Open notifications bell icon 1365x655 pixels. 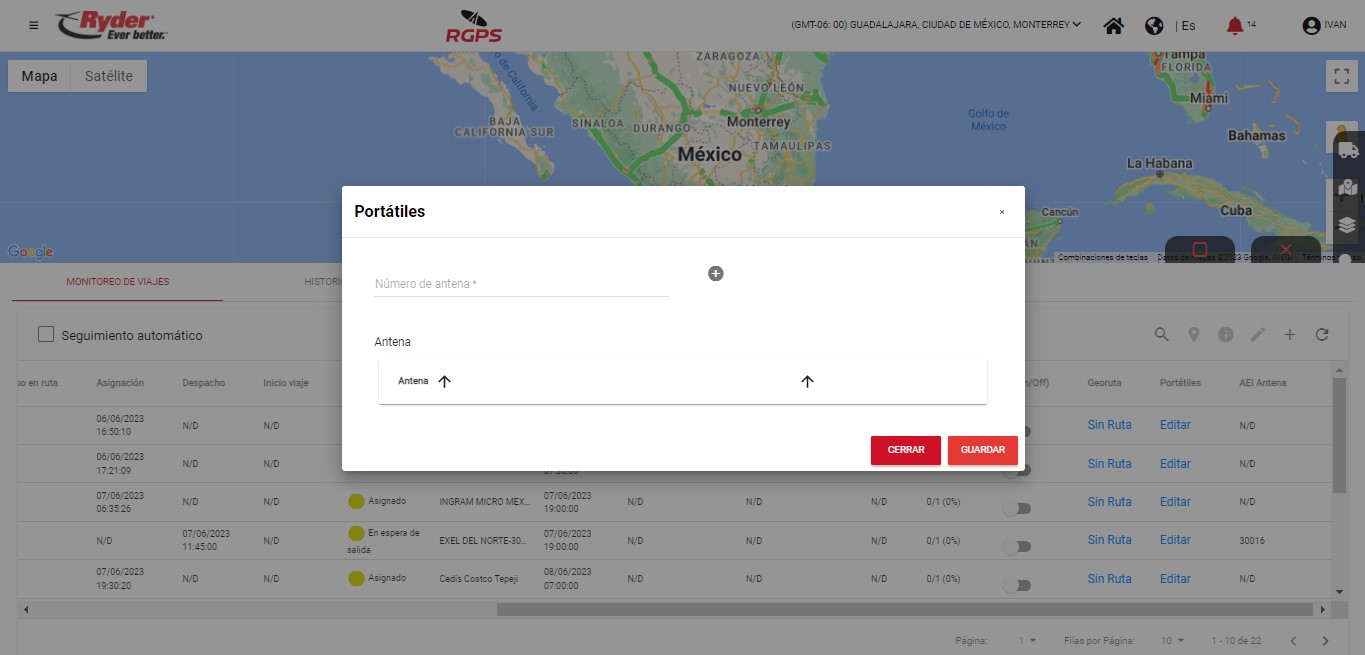1235,26
